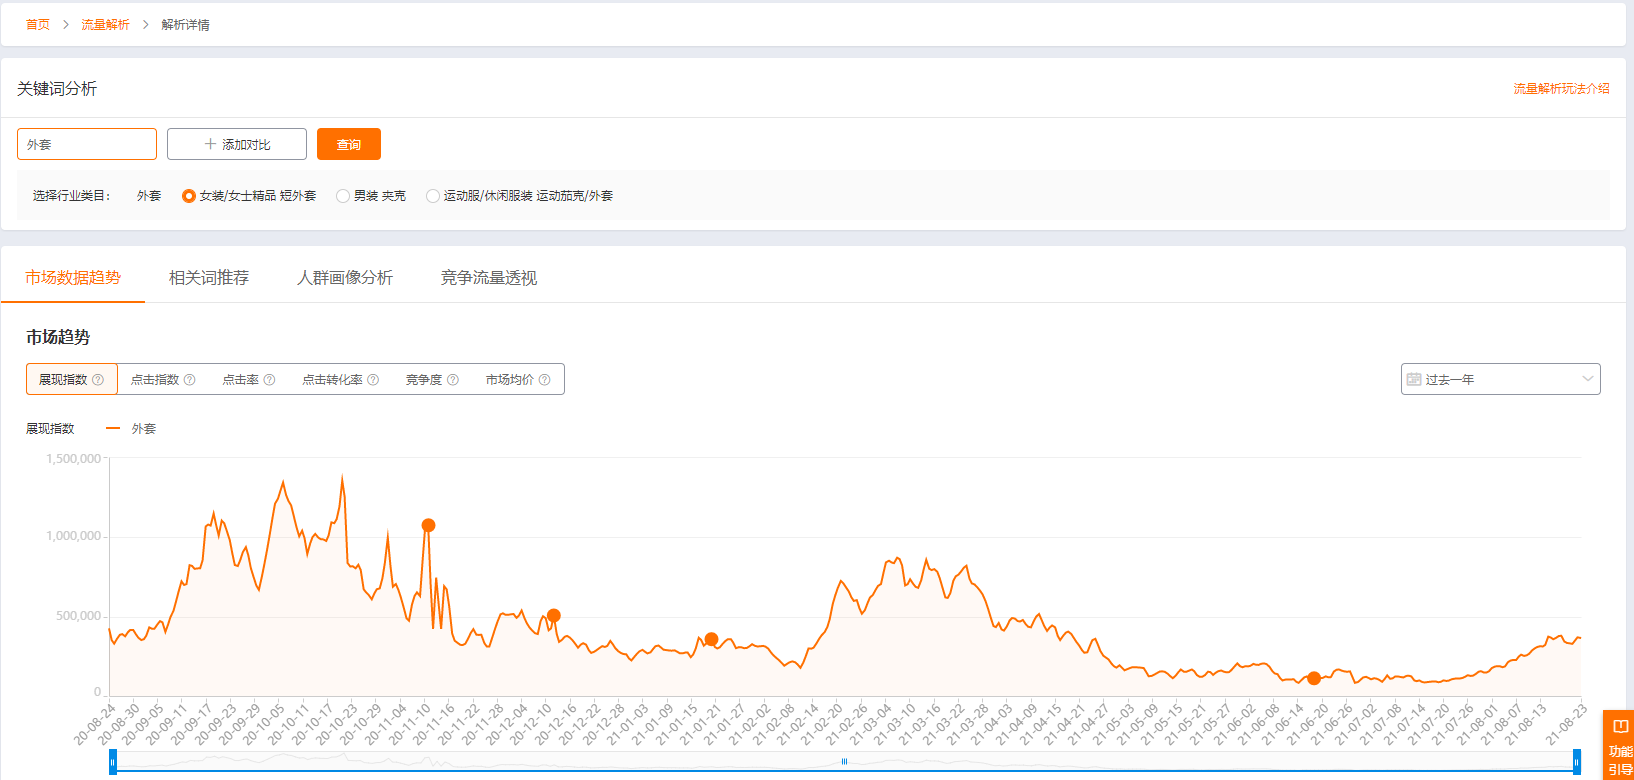Click the help icon beside 点击转化率
The image size is (1634, 780).
(x=373, y=380)
